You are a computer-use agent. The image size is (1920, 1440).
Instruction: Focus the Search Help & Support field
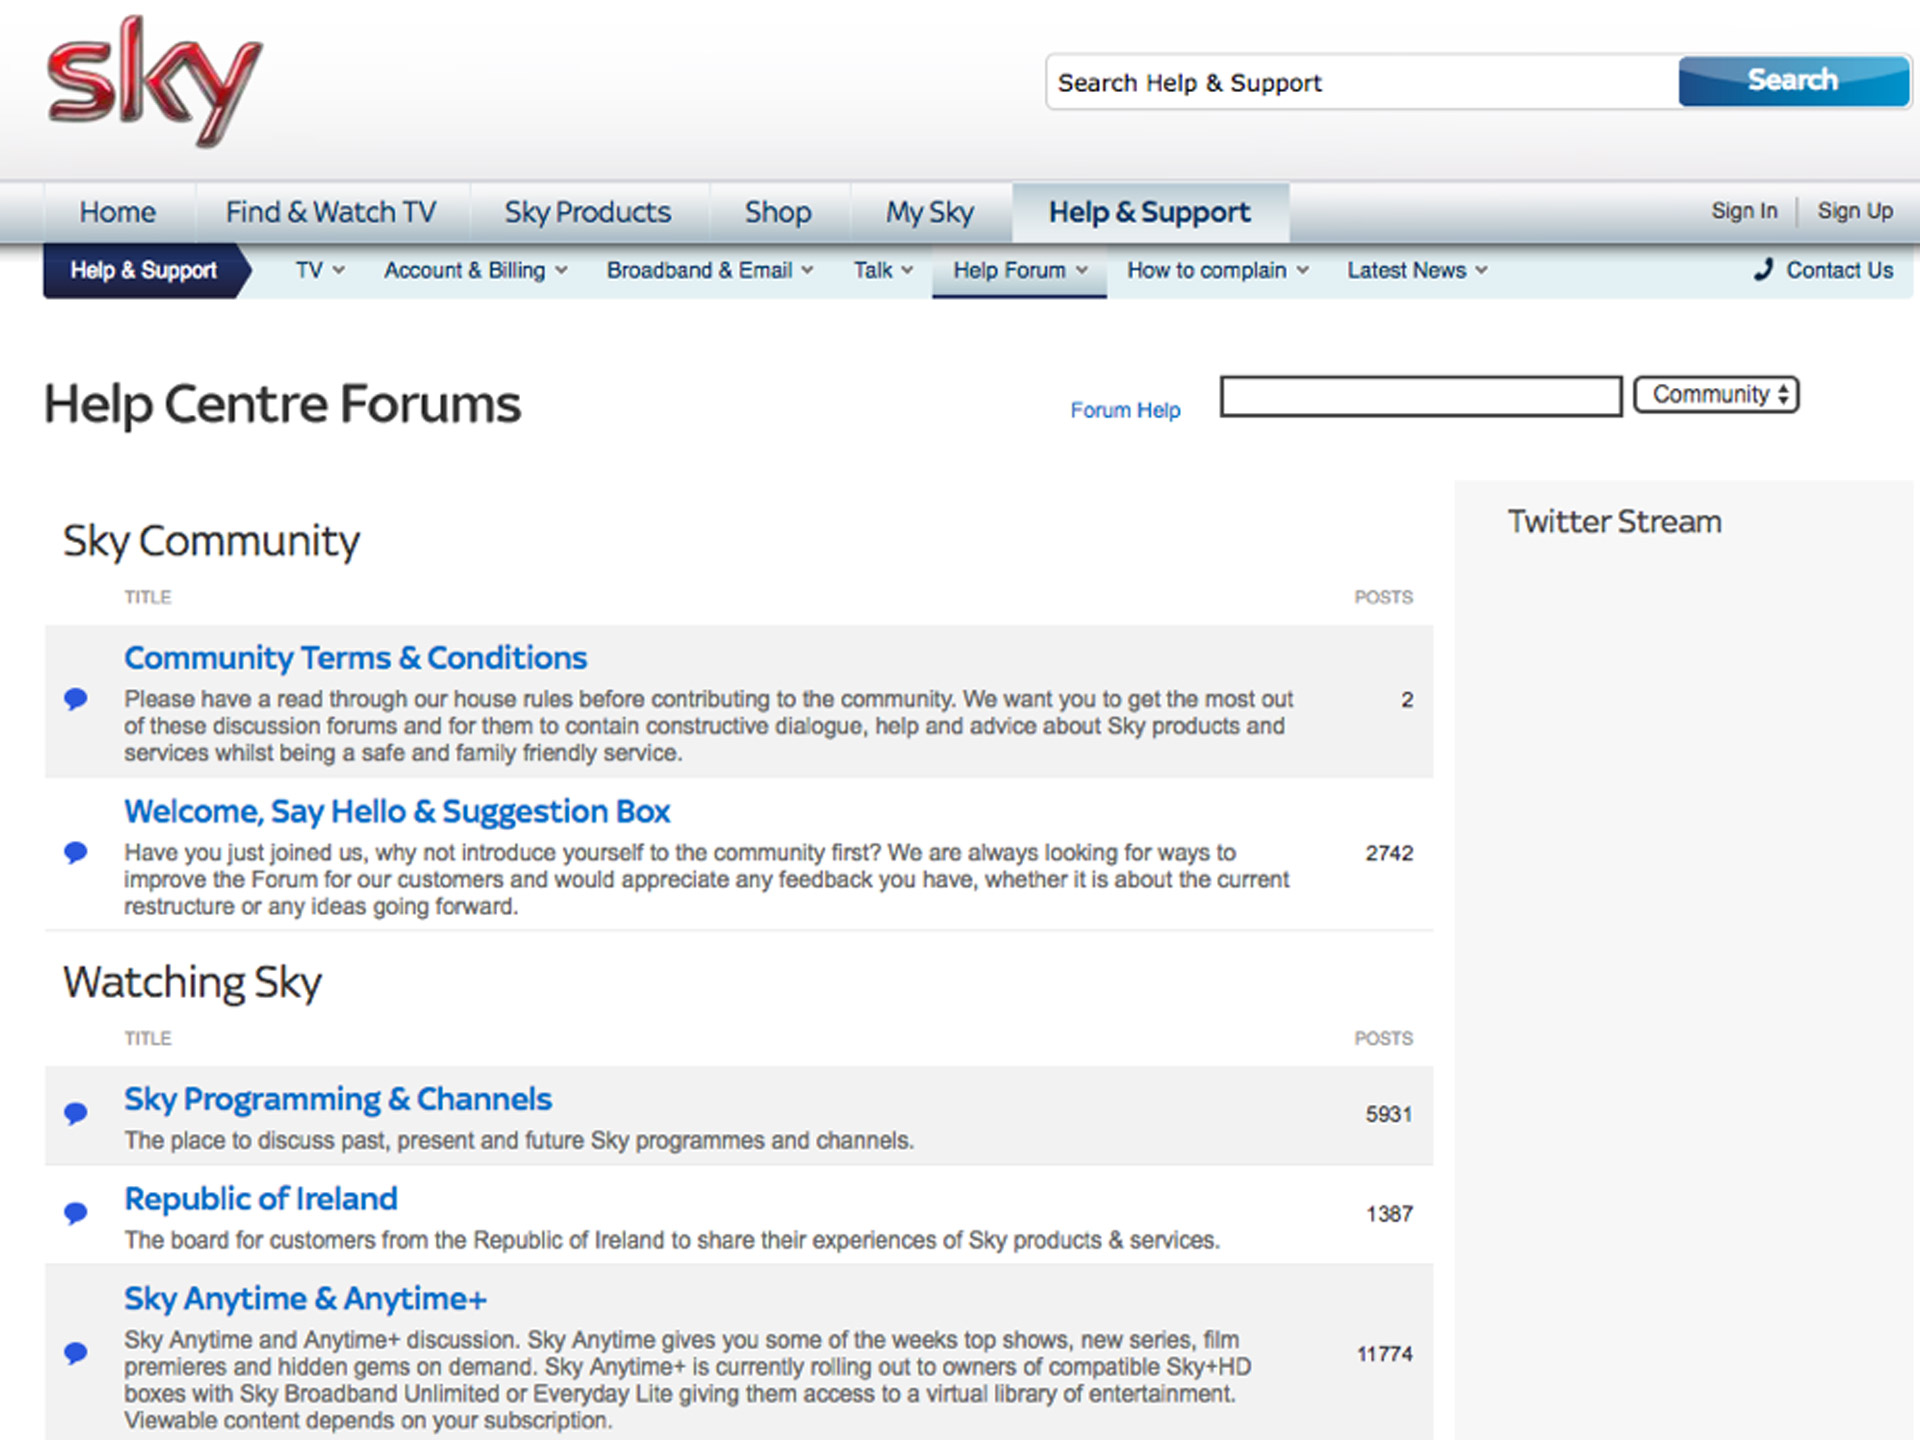coord(1360,83)
